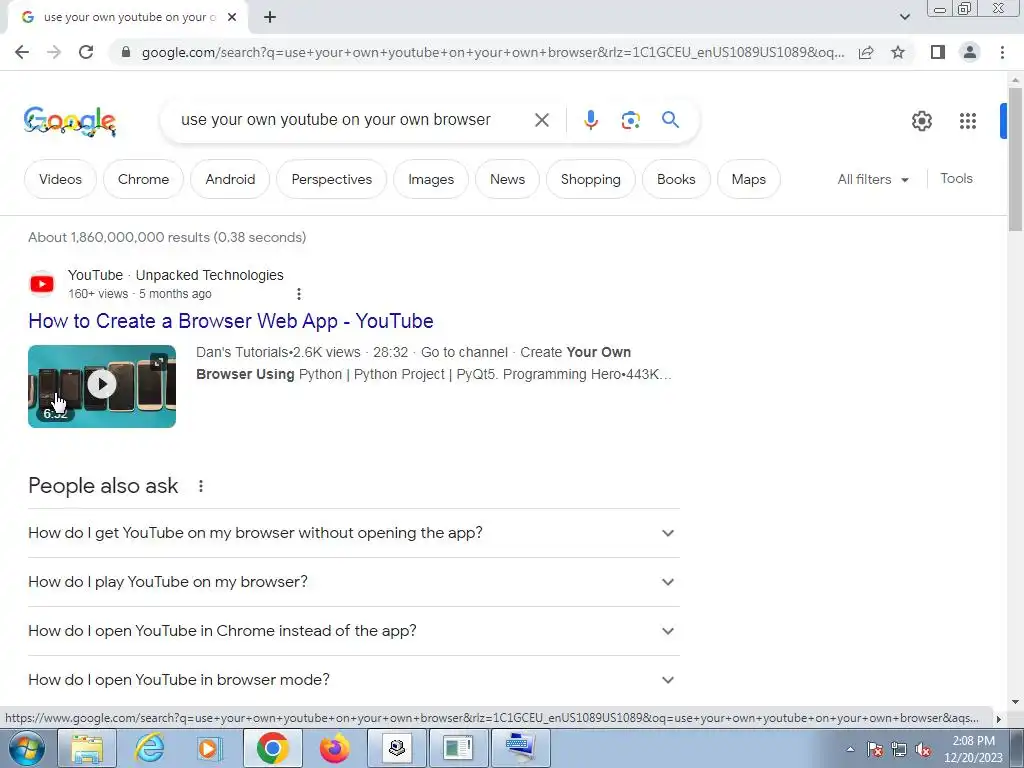The width and height of the screenshot is (1024, 768).
Task: Switch to News results
Action: pyautogui.click(x=507, y=179)
